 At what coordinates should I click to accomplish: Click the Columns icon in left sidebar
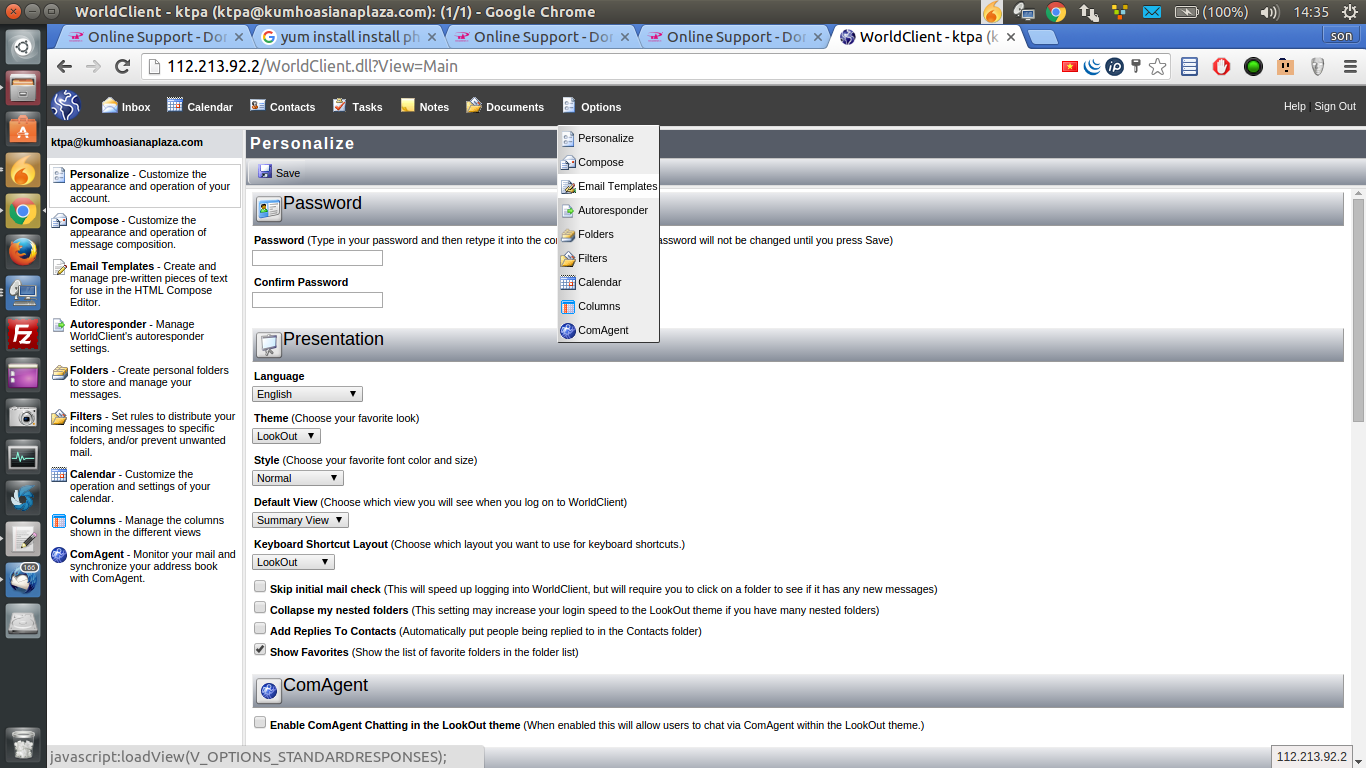(x=59, y=521)
